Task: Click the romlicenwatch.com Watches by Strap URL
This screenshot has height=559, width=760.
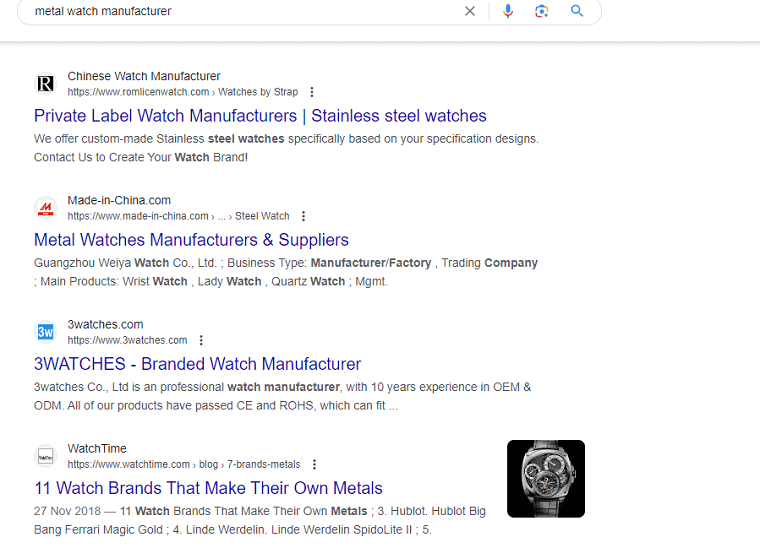Action: (183, 92)
